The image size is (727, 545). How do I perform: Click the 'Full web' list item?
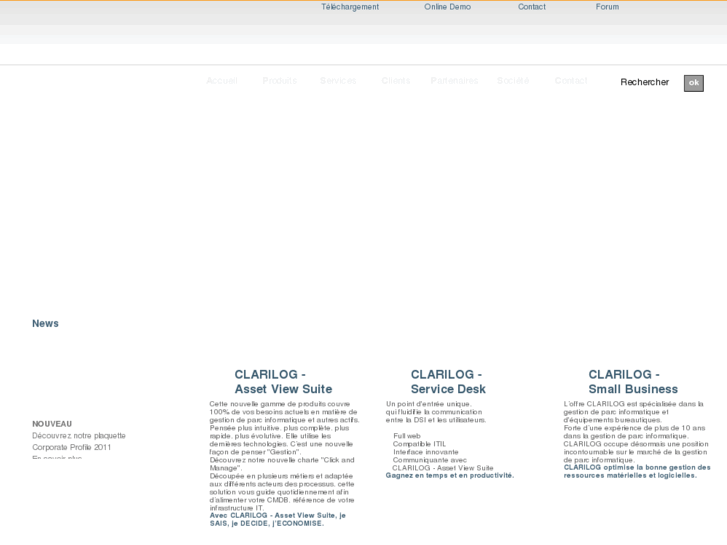[407, 436]
